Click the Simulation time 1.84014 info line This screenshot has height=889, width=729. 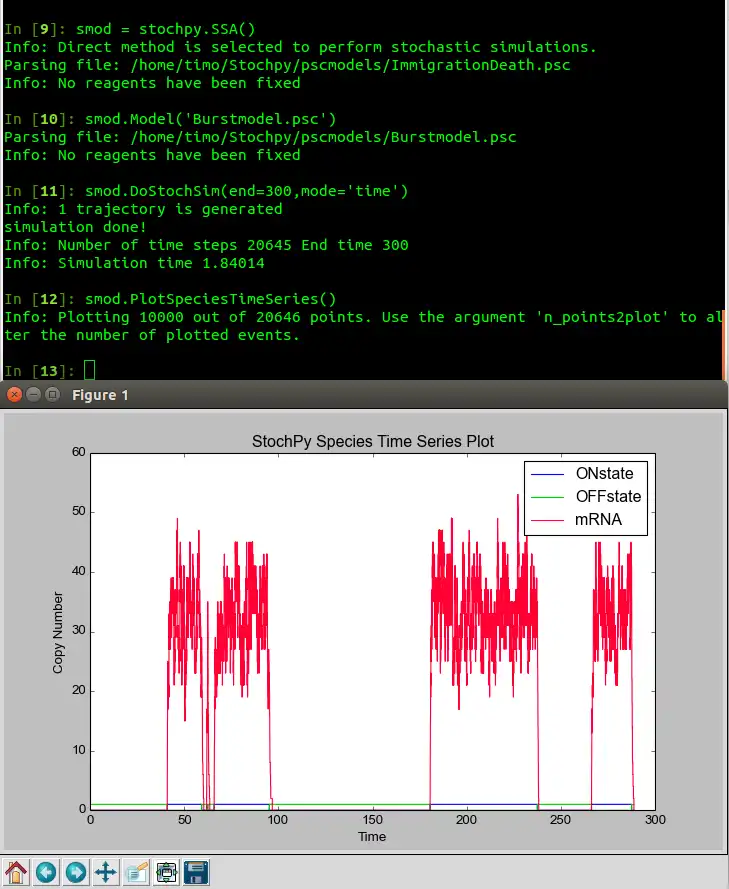134,263
